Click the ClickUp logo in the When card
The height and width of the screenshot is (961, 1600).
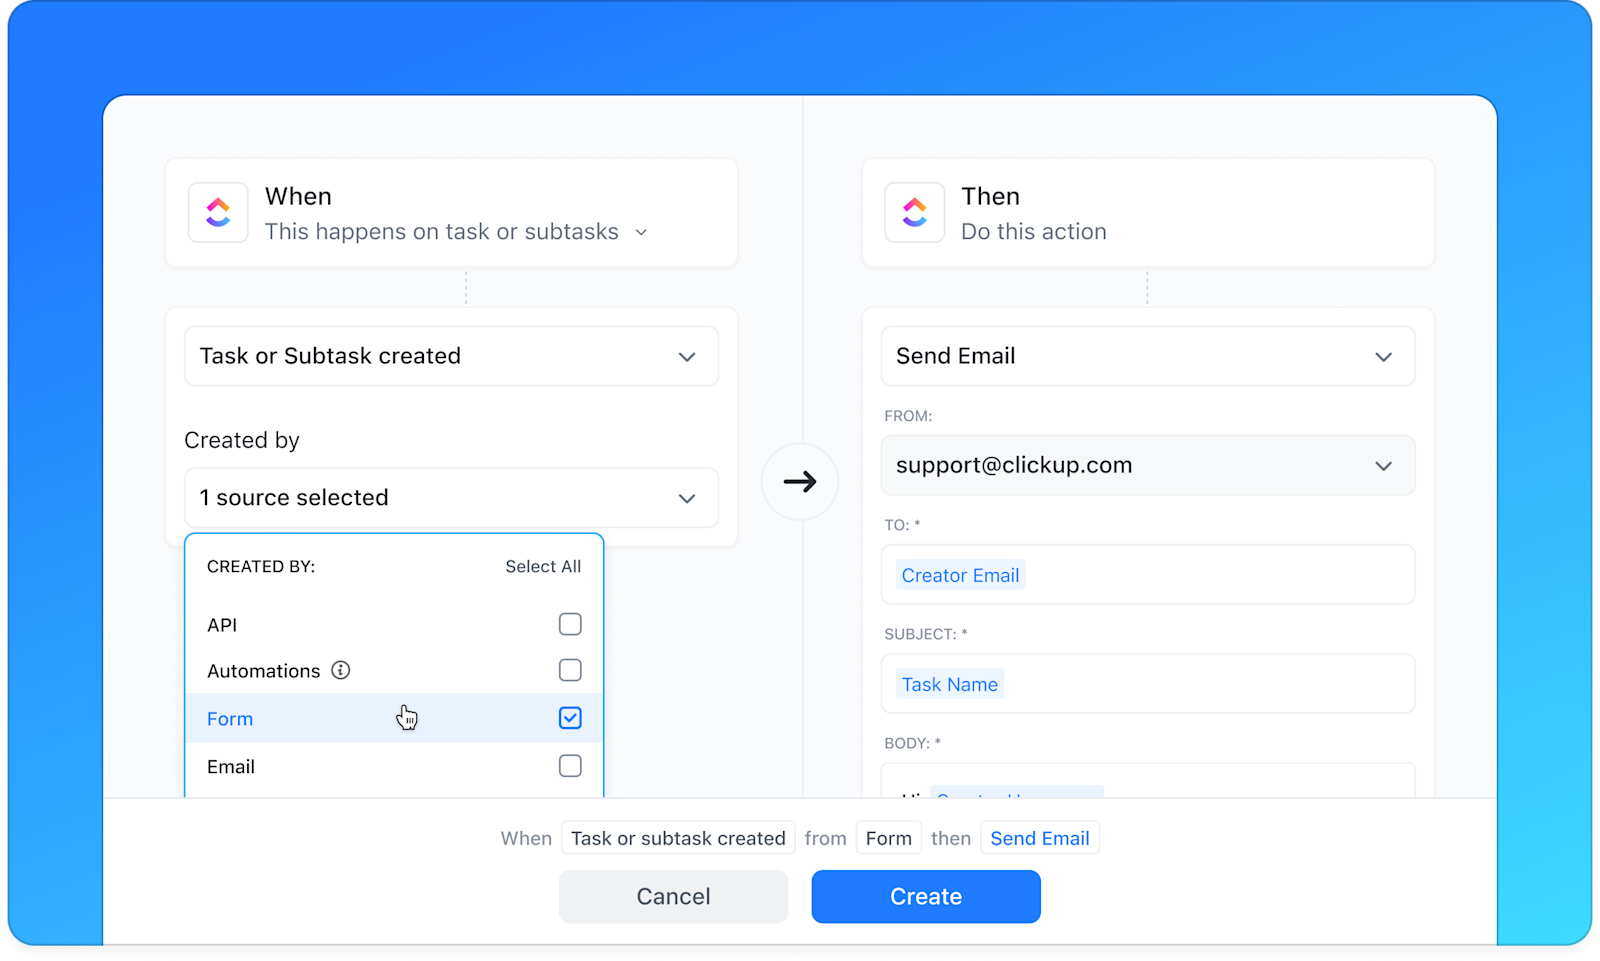tap(218, 212)
